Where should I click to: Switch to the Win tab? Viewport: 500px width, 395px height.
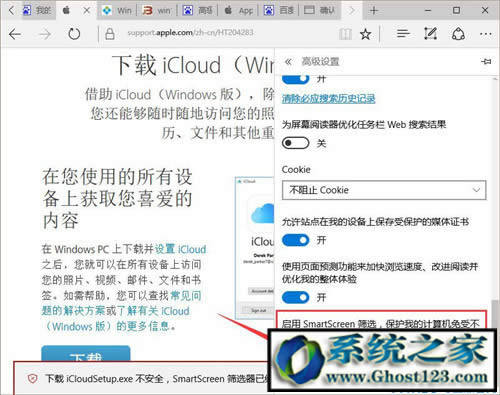pyautogui.click(x=117, y=11)
